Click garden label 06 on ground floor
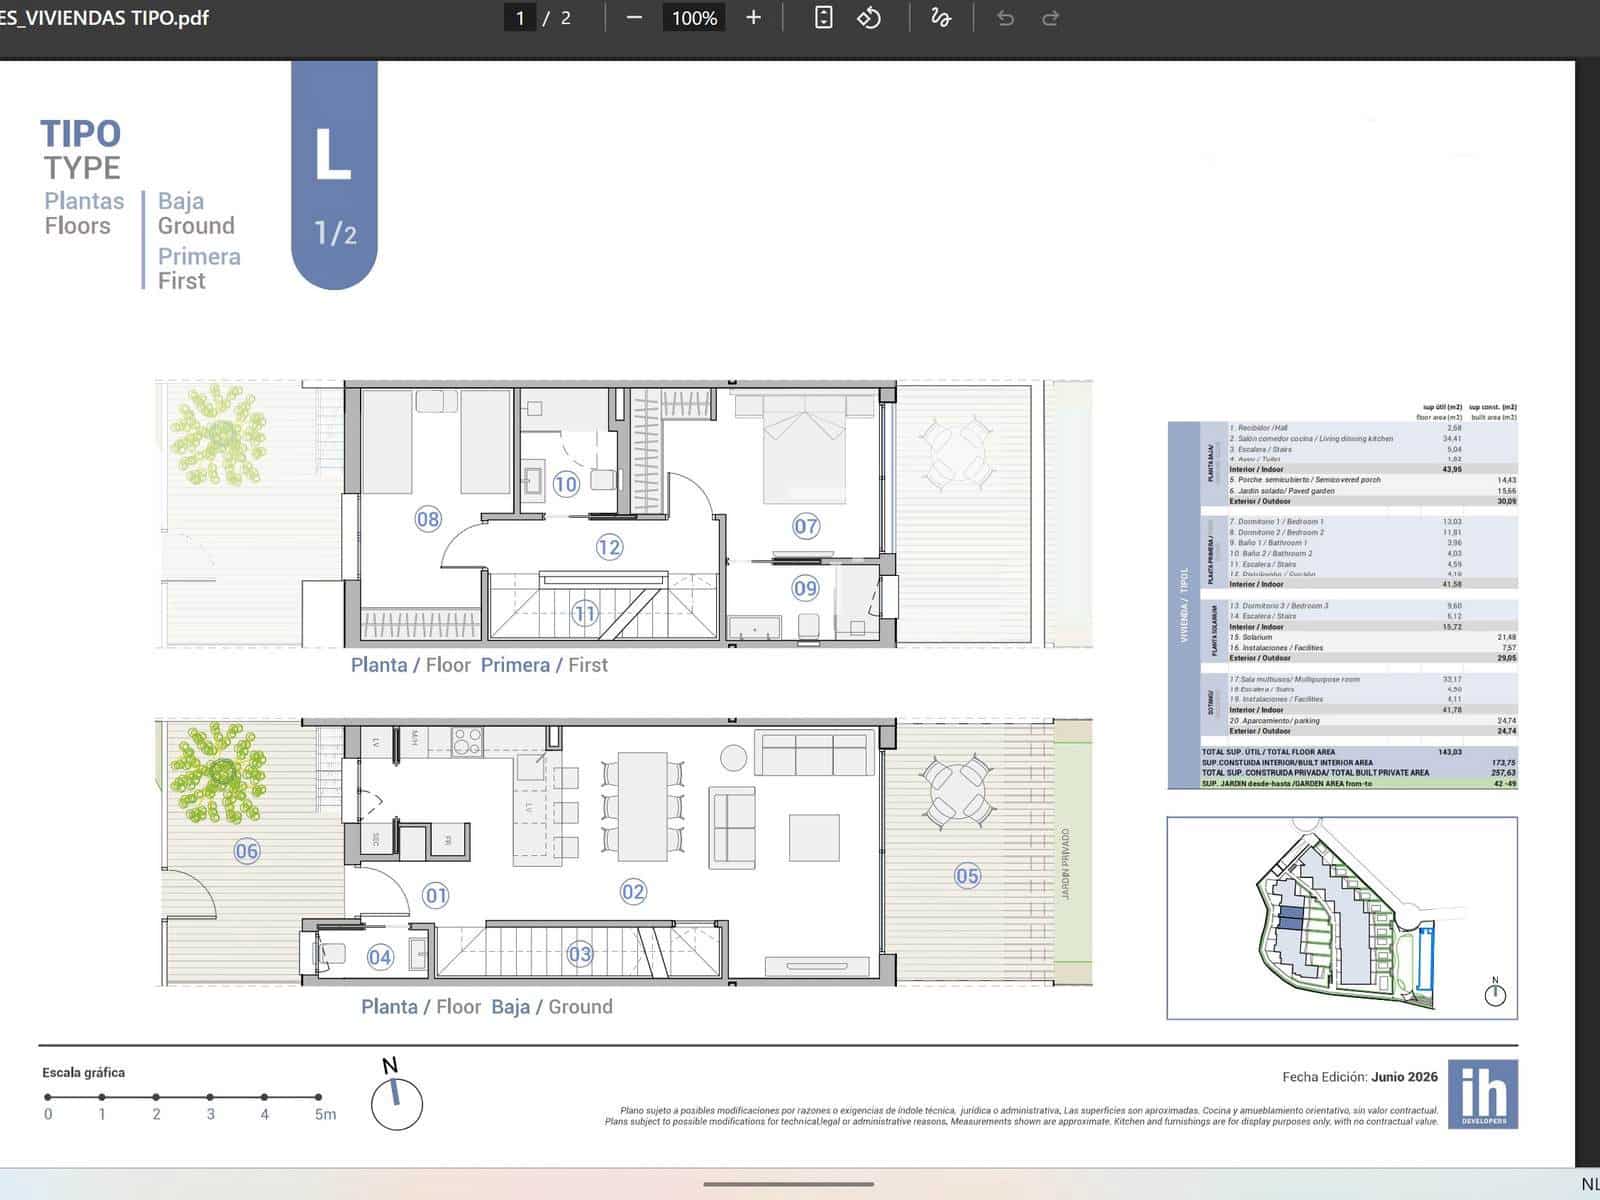 pos(247,852)
